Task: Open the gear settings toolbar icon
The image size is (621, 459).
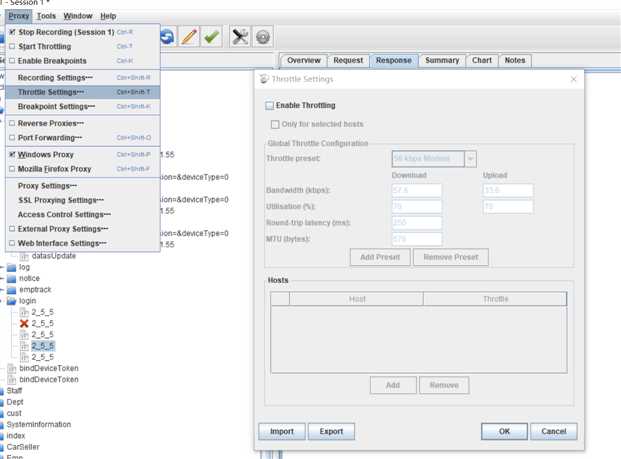Action: (x=263, y=37)
